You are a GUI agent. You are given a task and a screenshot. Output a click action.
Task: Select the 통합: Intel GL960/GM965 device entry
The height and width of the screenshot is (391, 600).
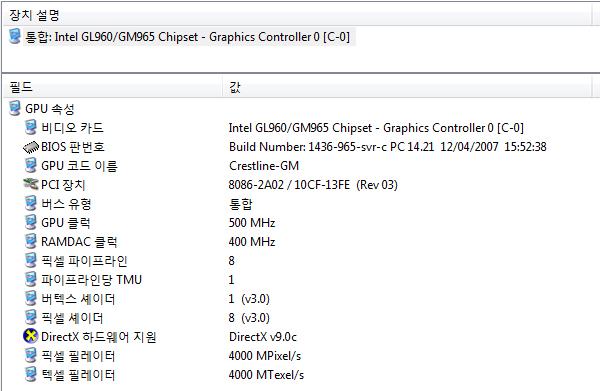188,37
